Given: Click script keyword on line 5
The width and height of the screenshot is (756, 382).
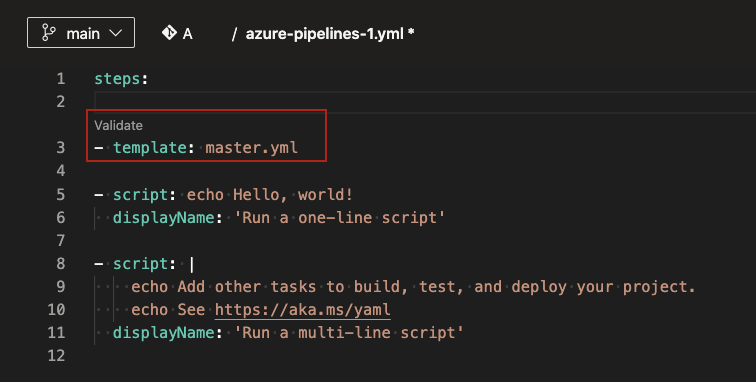Looking at the screenshot, I should click(140, 195).
